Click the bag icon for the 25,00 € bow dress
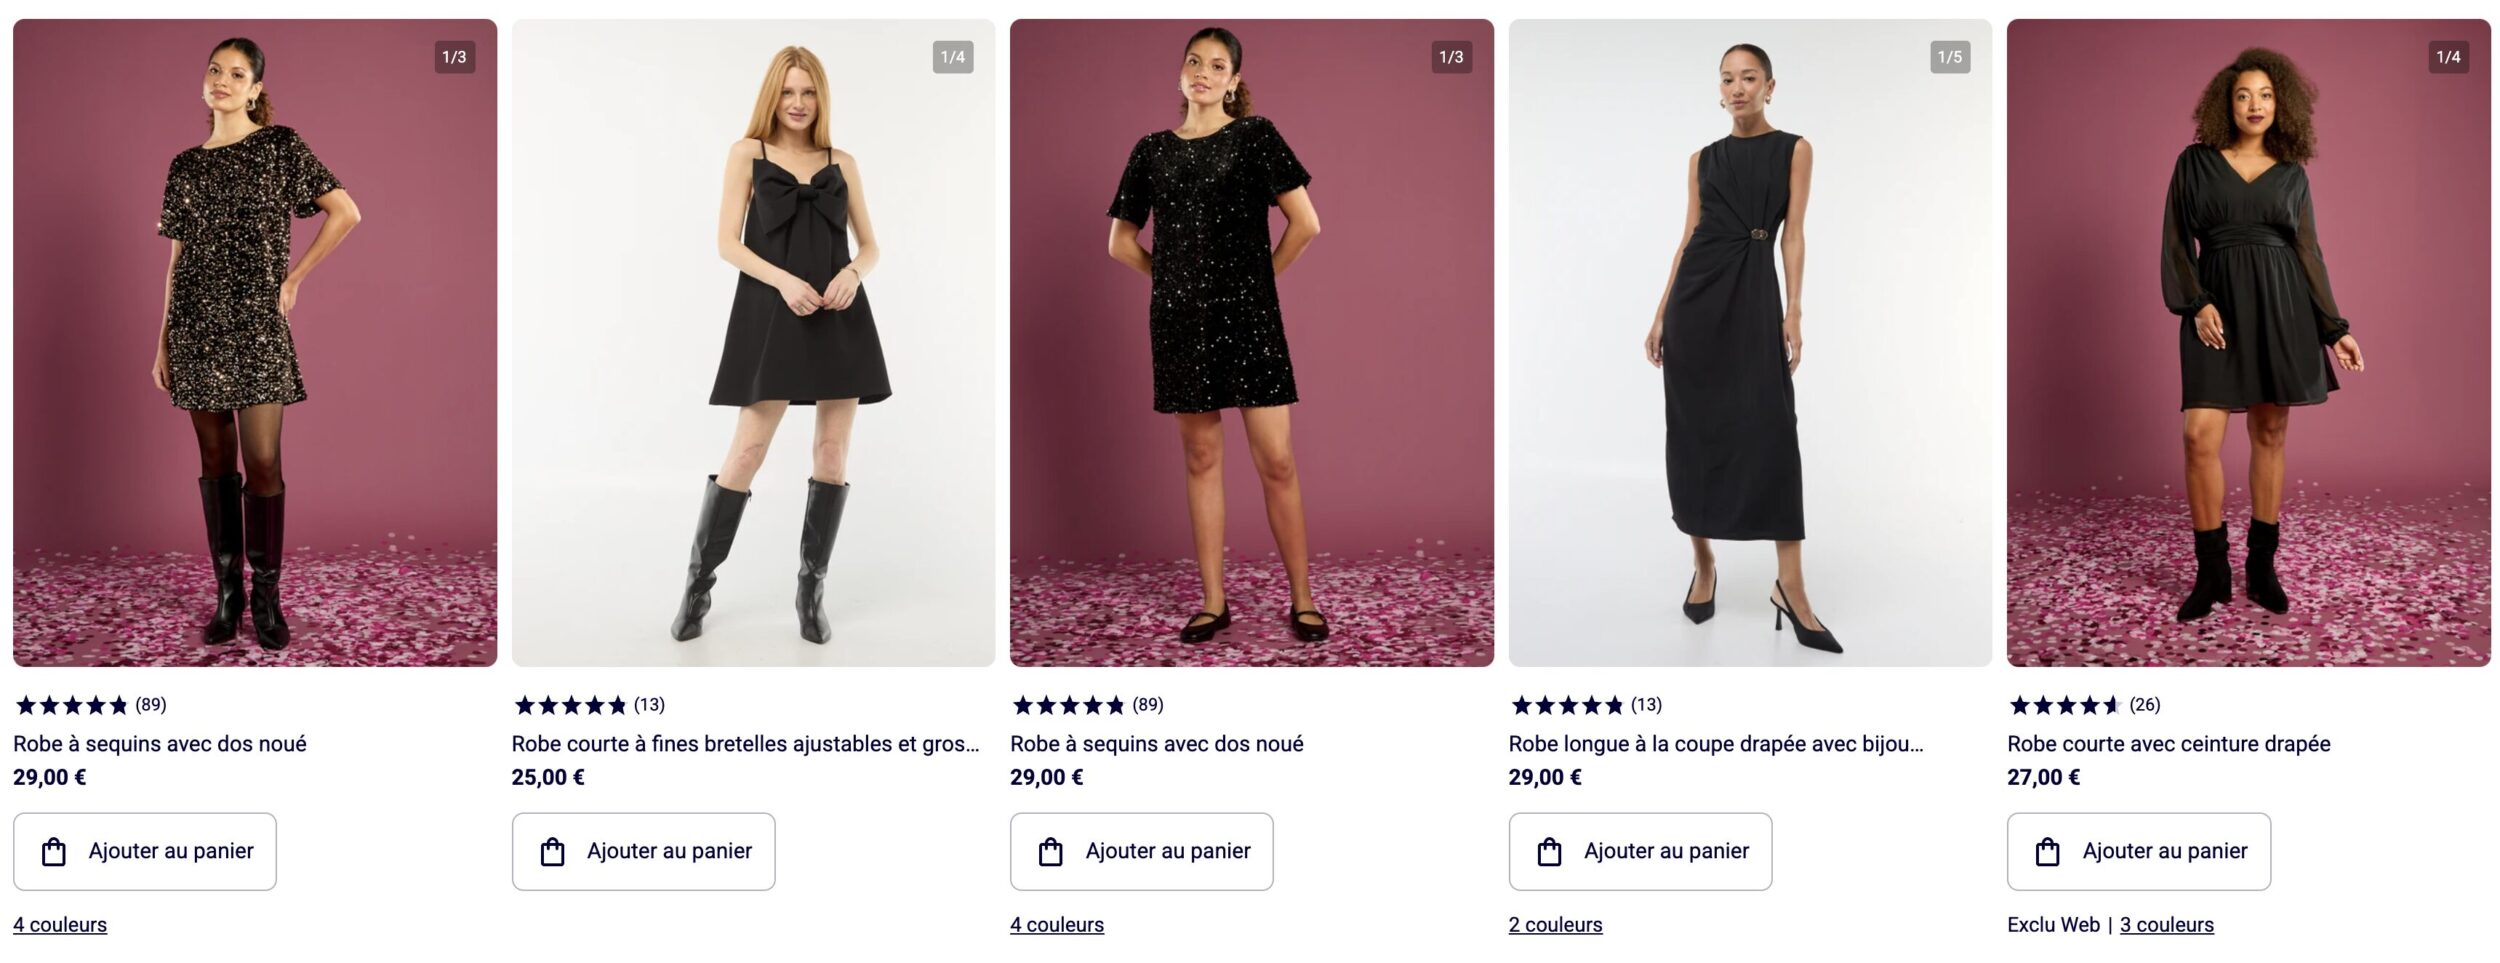This screenshot has width=2500, height=963. click(x=552, y=852)
